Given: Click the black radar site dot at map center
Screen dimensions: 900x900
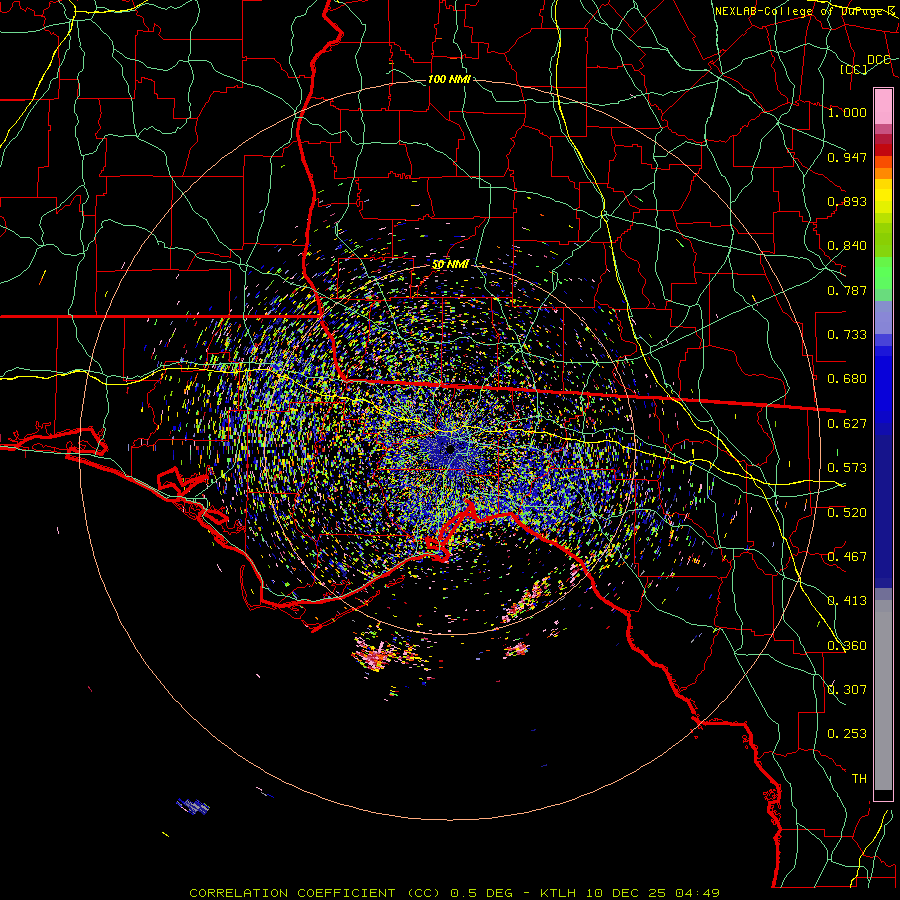Looking at the screenshot, I should (451, 449).
